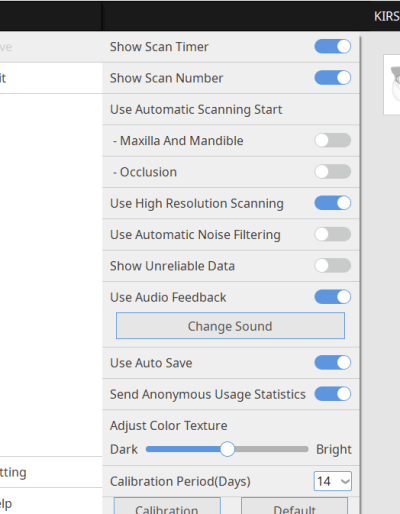The image size is (400, 514).
Task: Turn off Show Scan Number switch
Action: click(x=332, y=78)
